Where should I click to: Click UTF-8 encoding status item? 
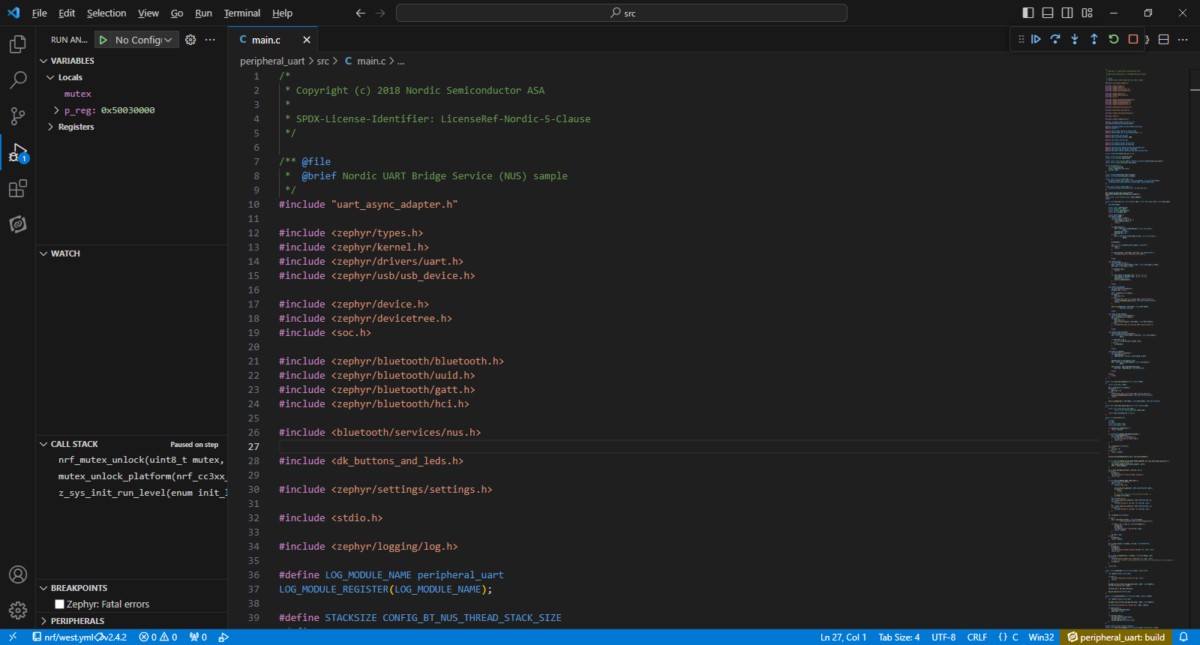944,637
